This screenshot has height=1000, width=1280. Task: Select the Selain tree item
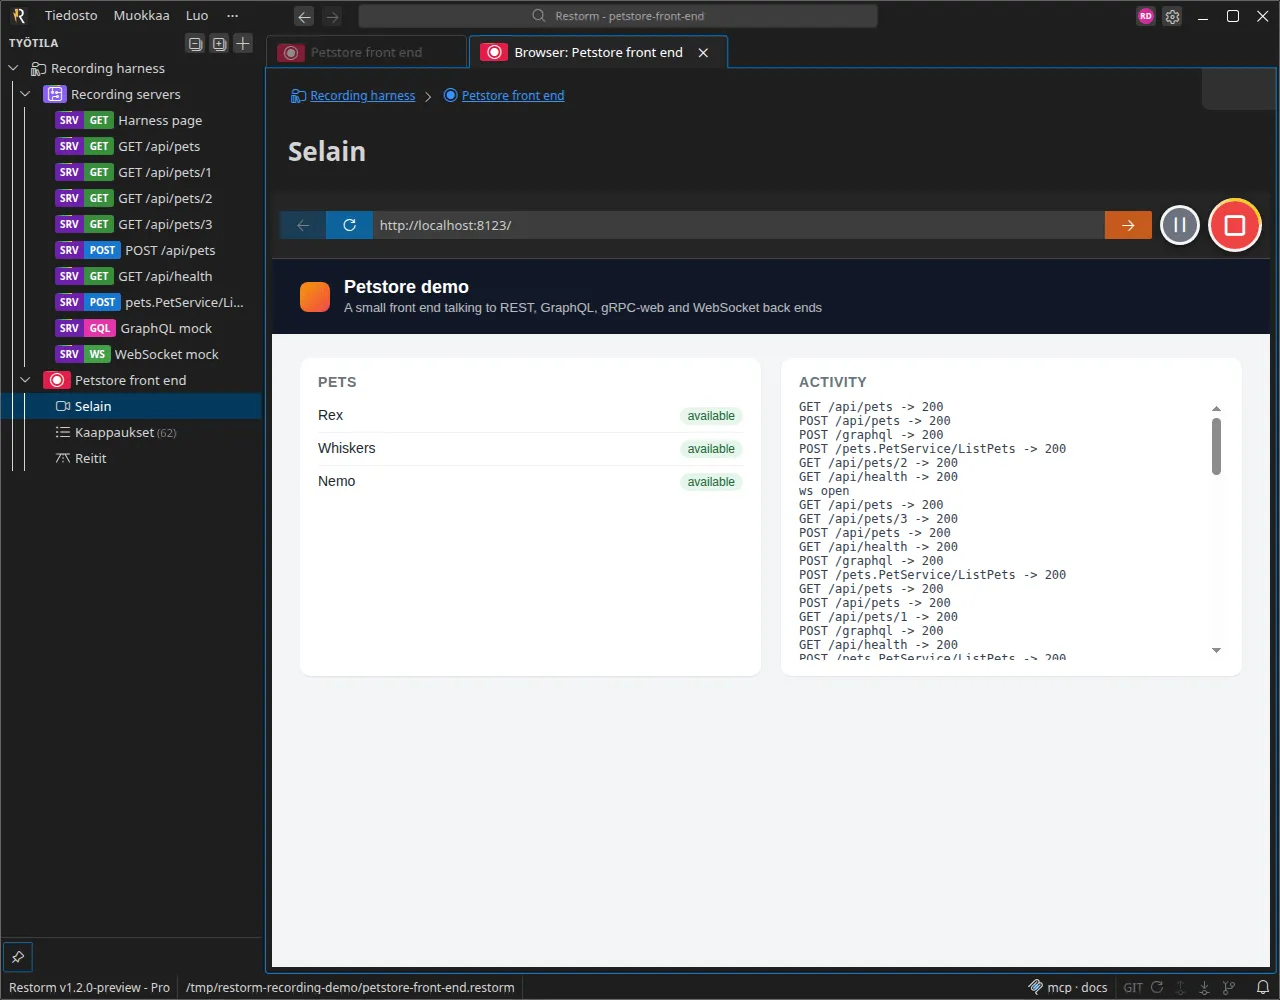tap(131, 406)
